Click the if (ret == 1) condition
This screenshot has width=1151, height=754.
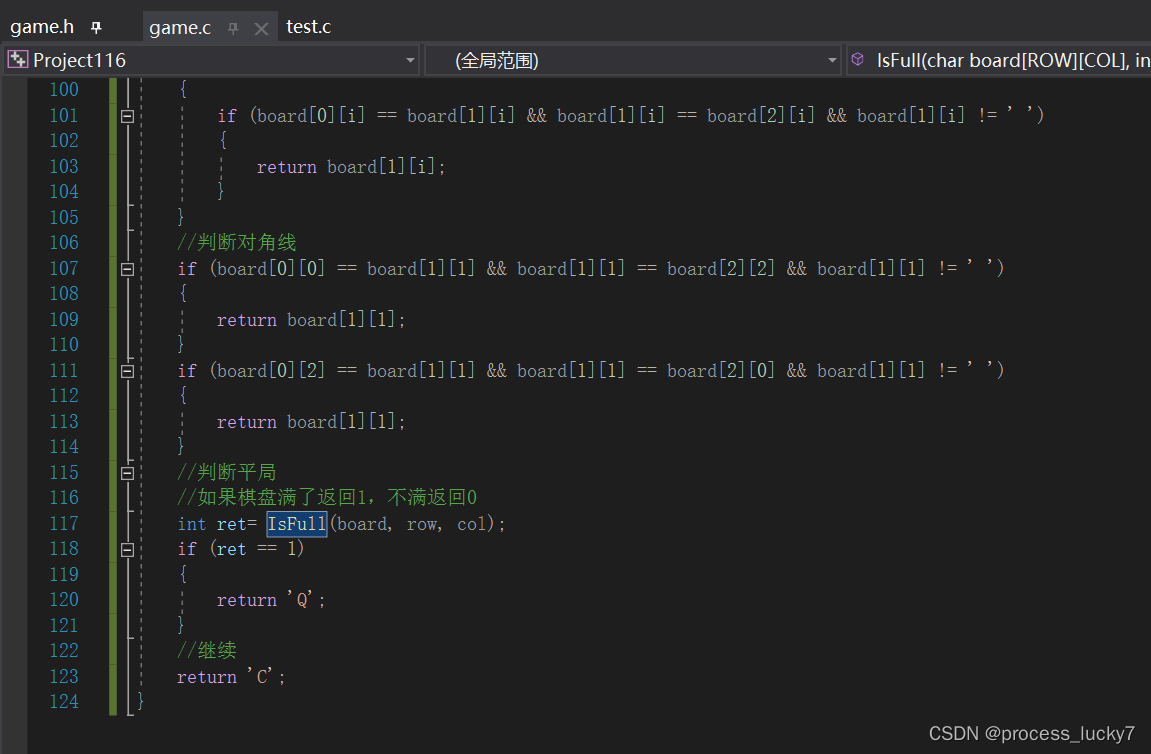(241, 549)
